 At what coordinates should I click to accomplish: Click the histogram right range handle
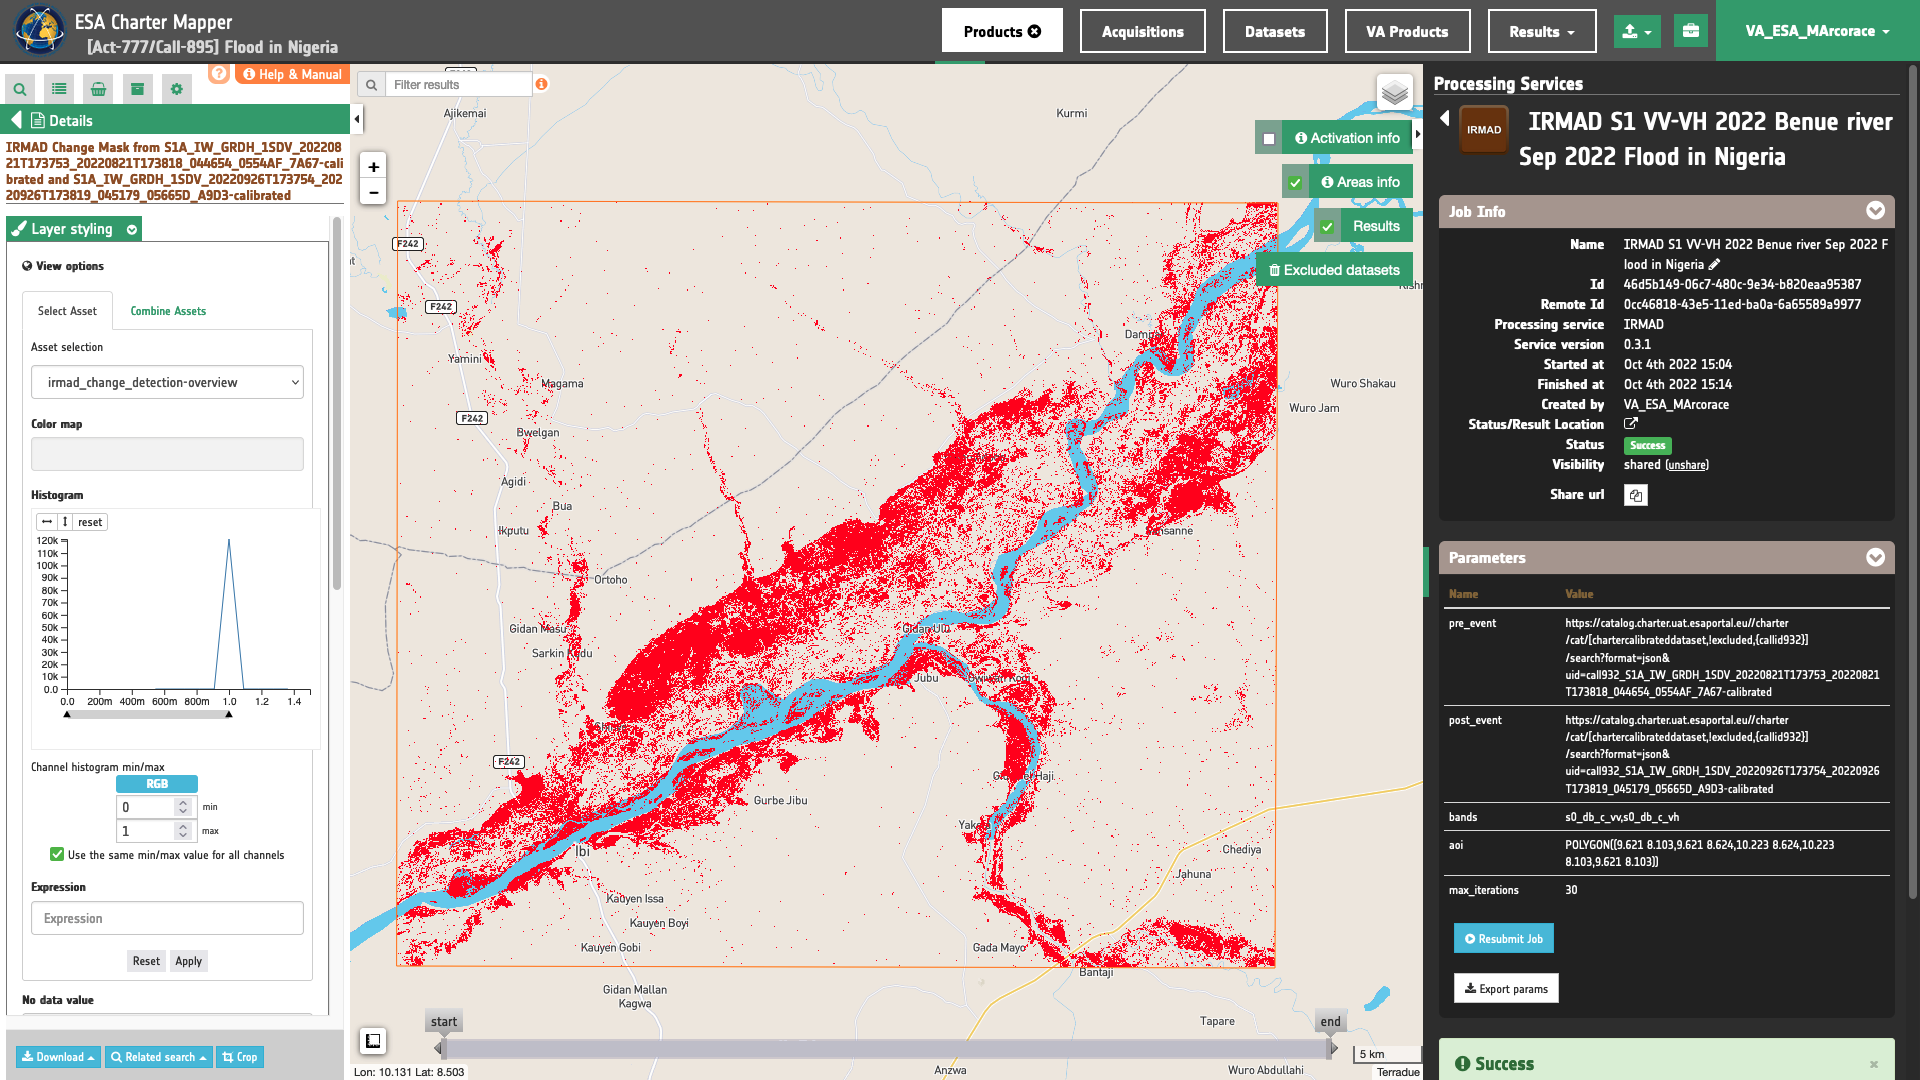[x=229, y=714]
